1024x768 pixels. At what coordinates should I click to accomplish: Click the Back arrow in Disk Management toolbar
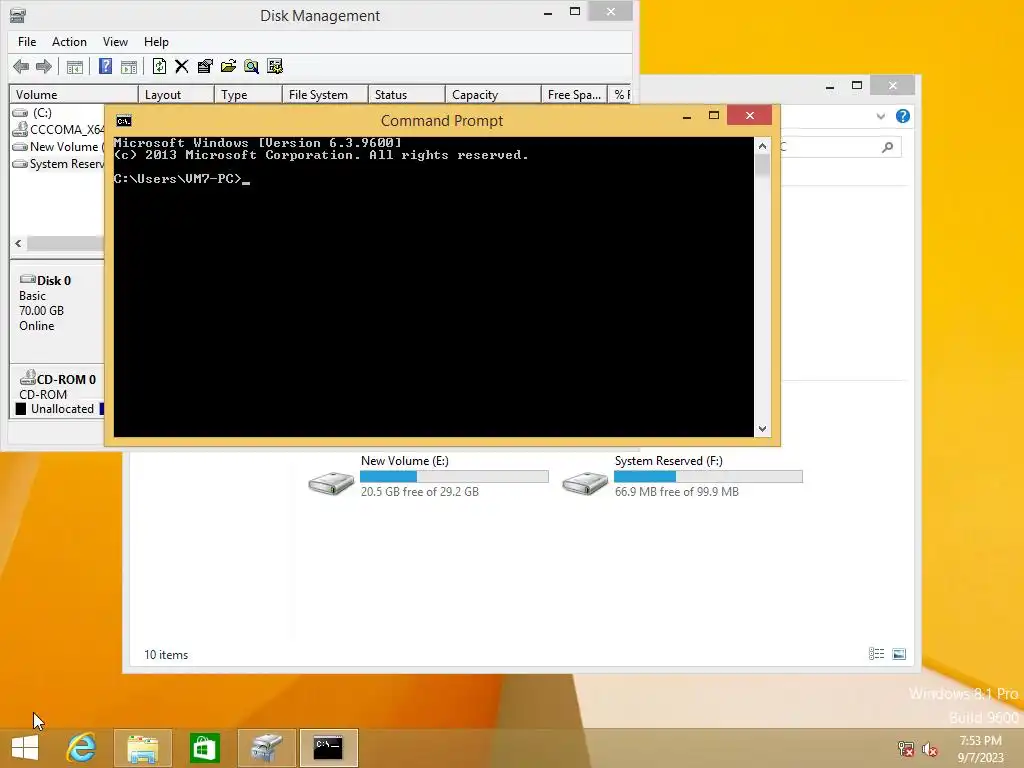point(21,66)
